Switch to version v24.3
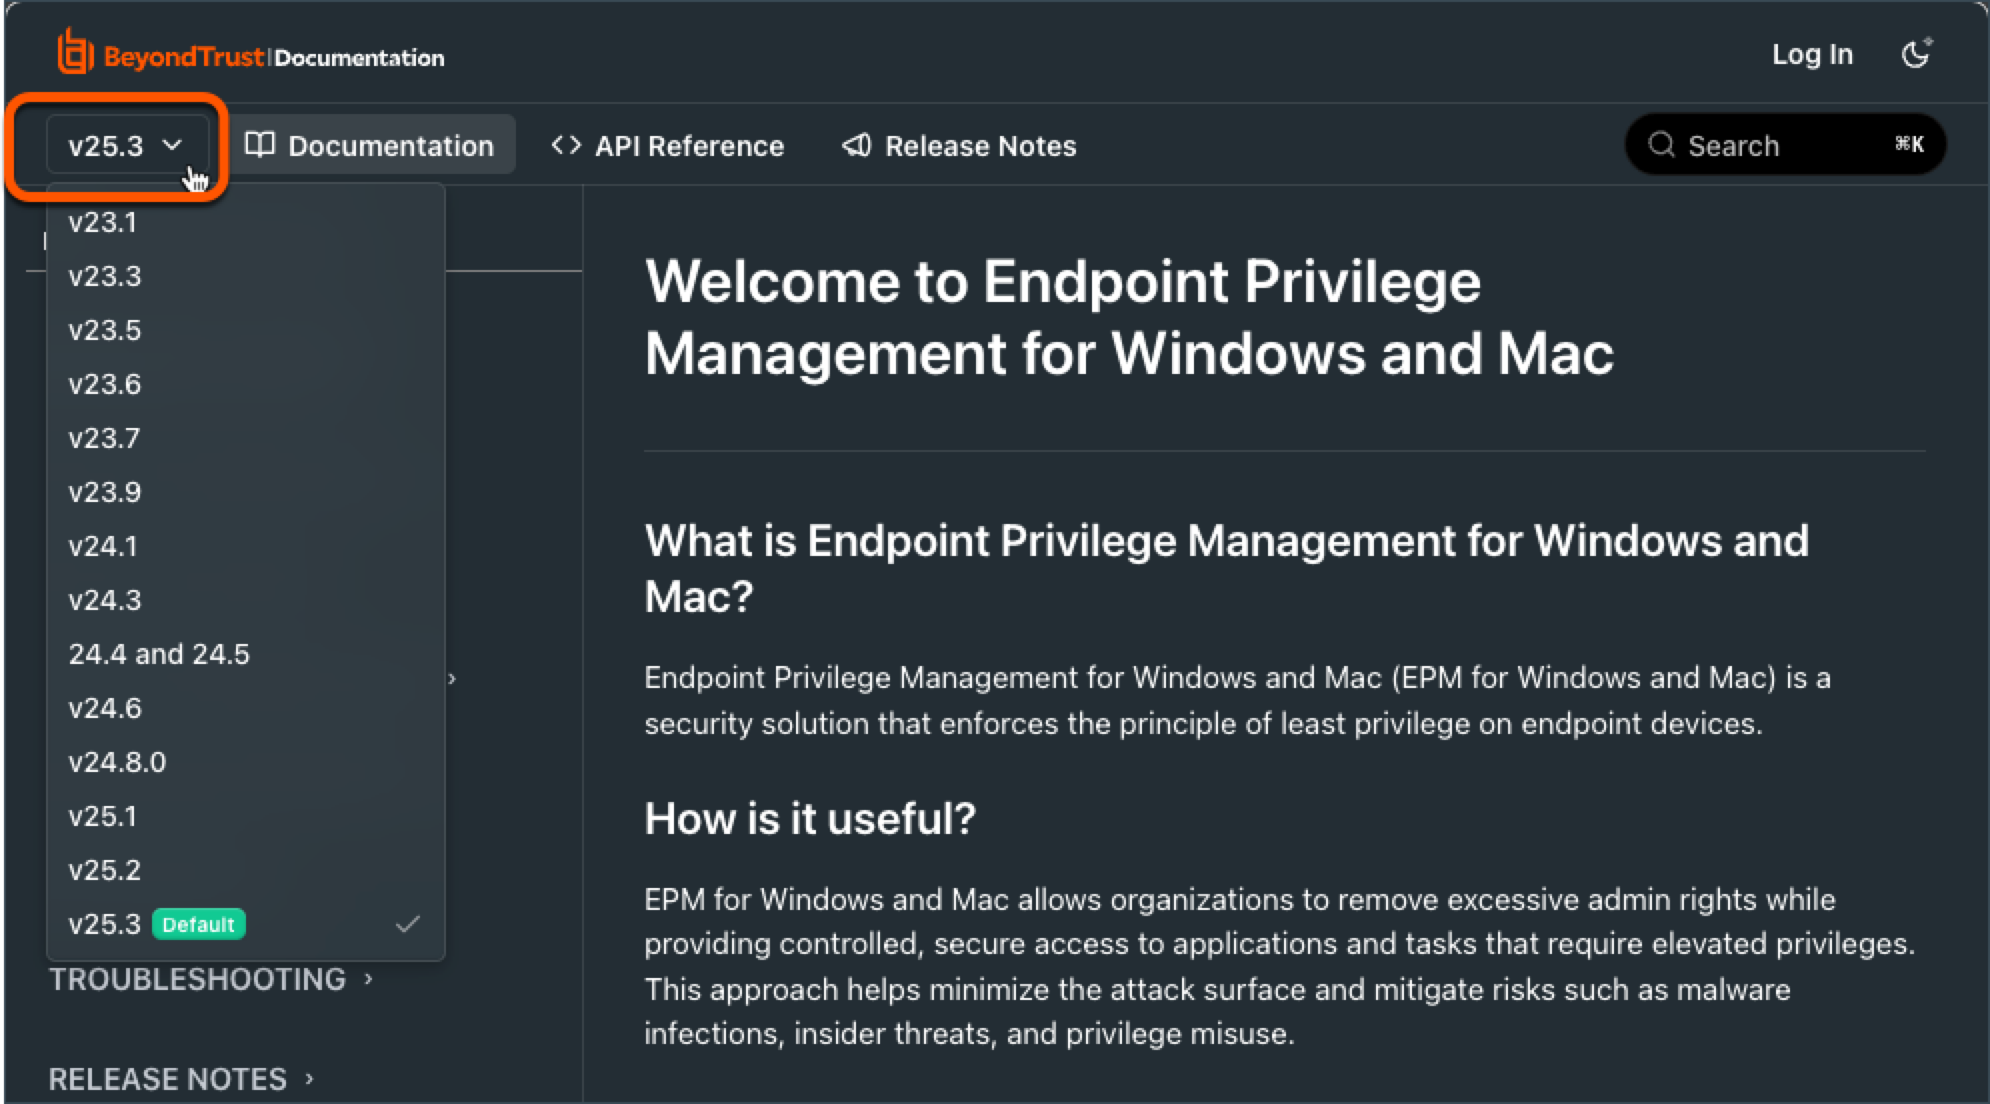The image size is (1990, 1104). (246, 600)
